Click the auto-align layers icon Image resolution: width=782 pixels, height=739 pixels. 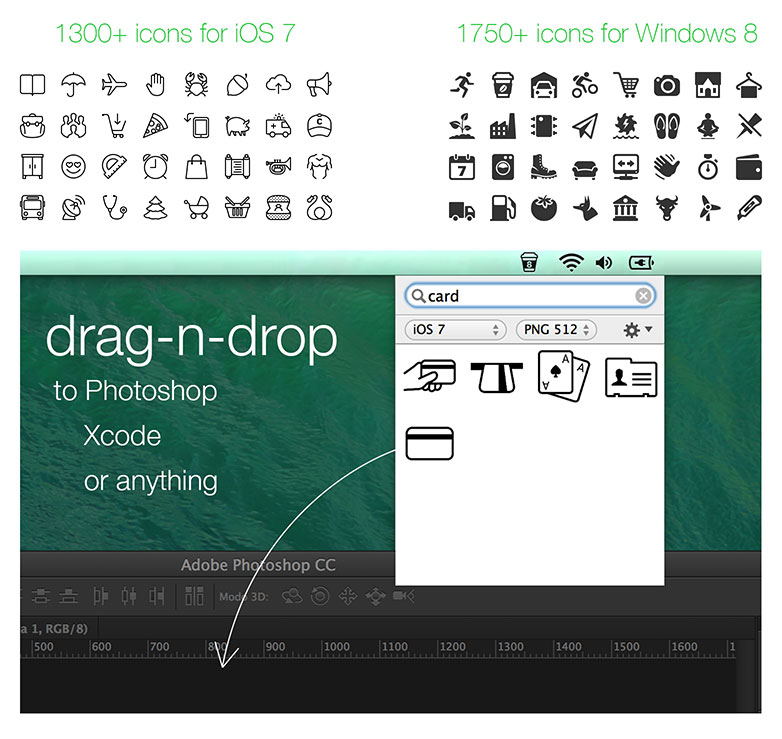[x=194, y=597]
